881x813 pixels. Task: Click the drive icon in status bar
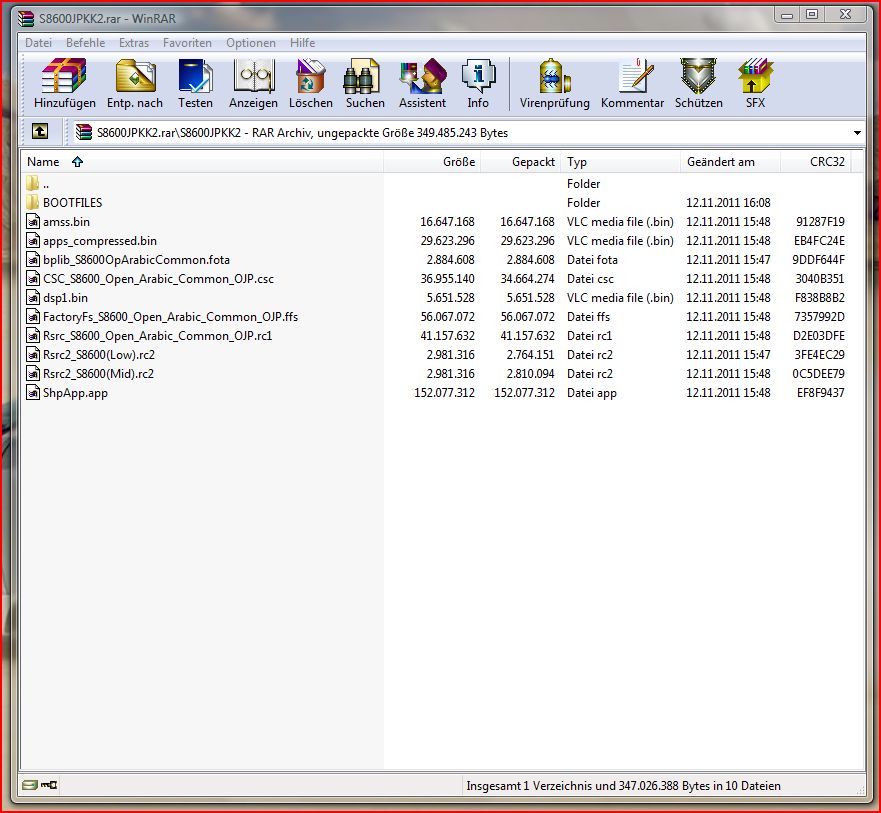coord(30,784)
